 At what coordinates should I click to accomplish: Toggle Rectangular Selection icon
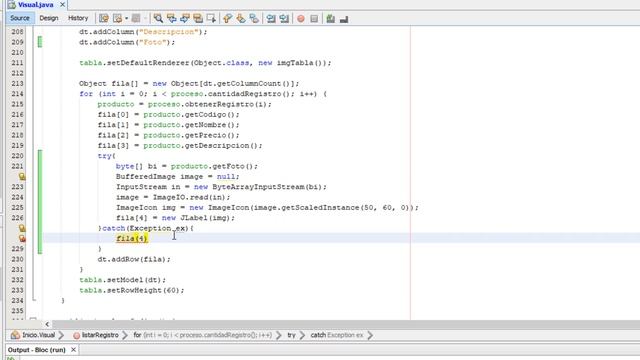211,18
